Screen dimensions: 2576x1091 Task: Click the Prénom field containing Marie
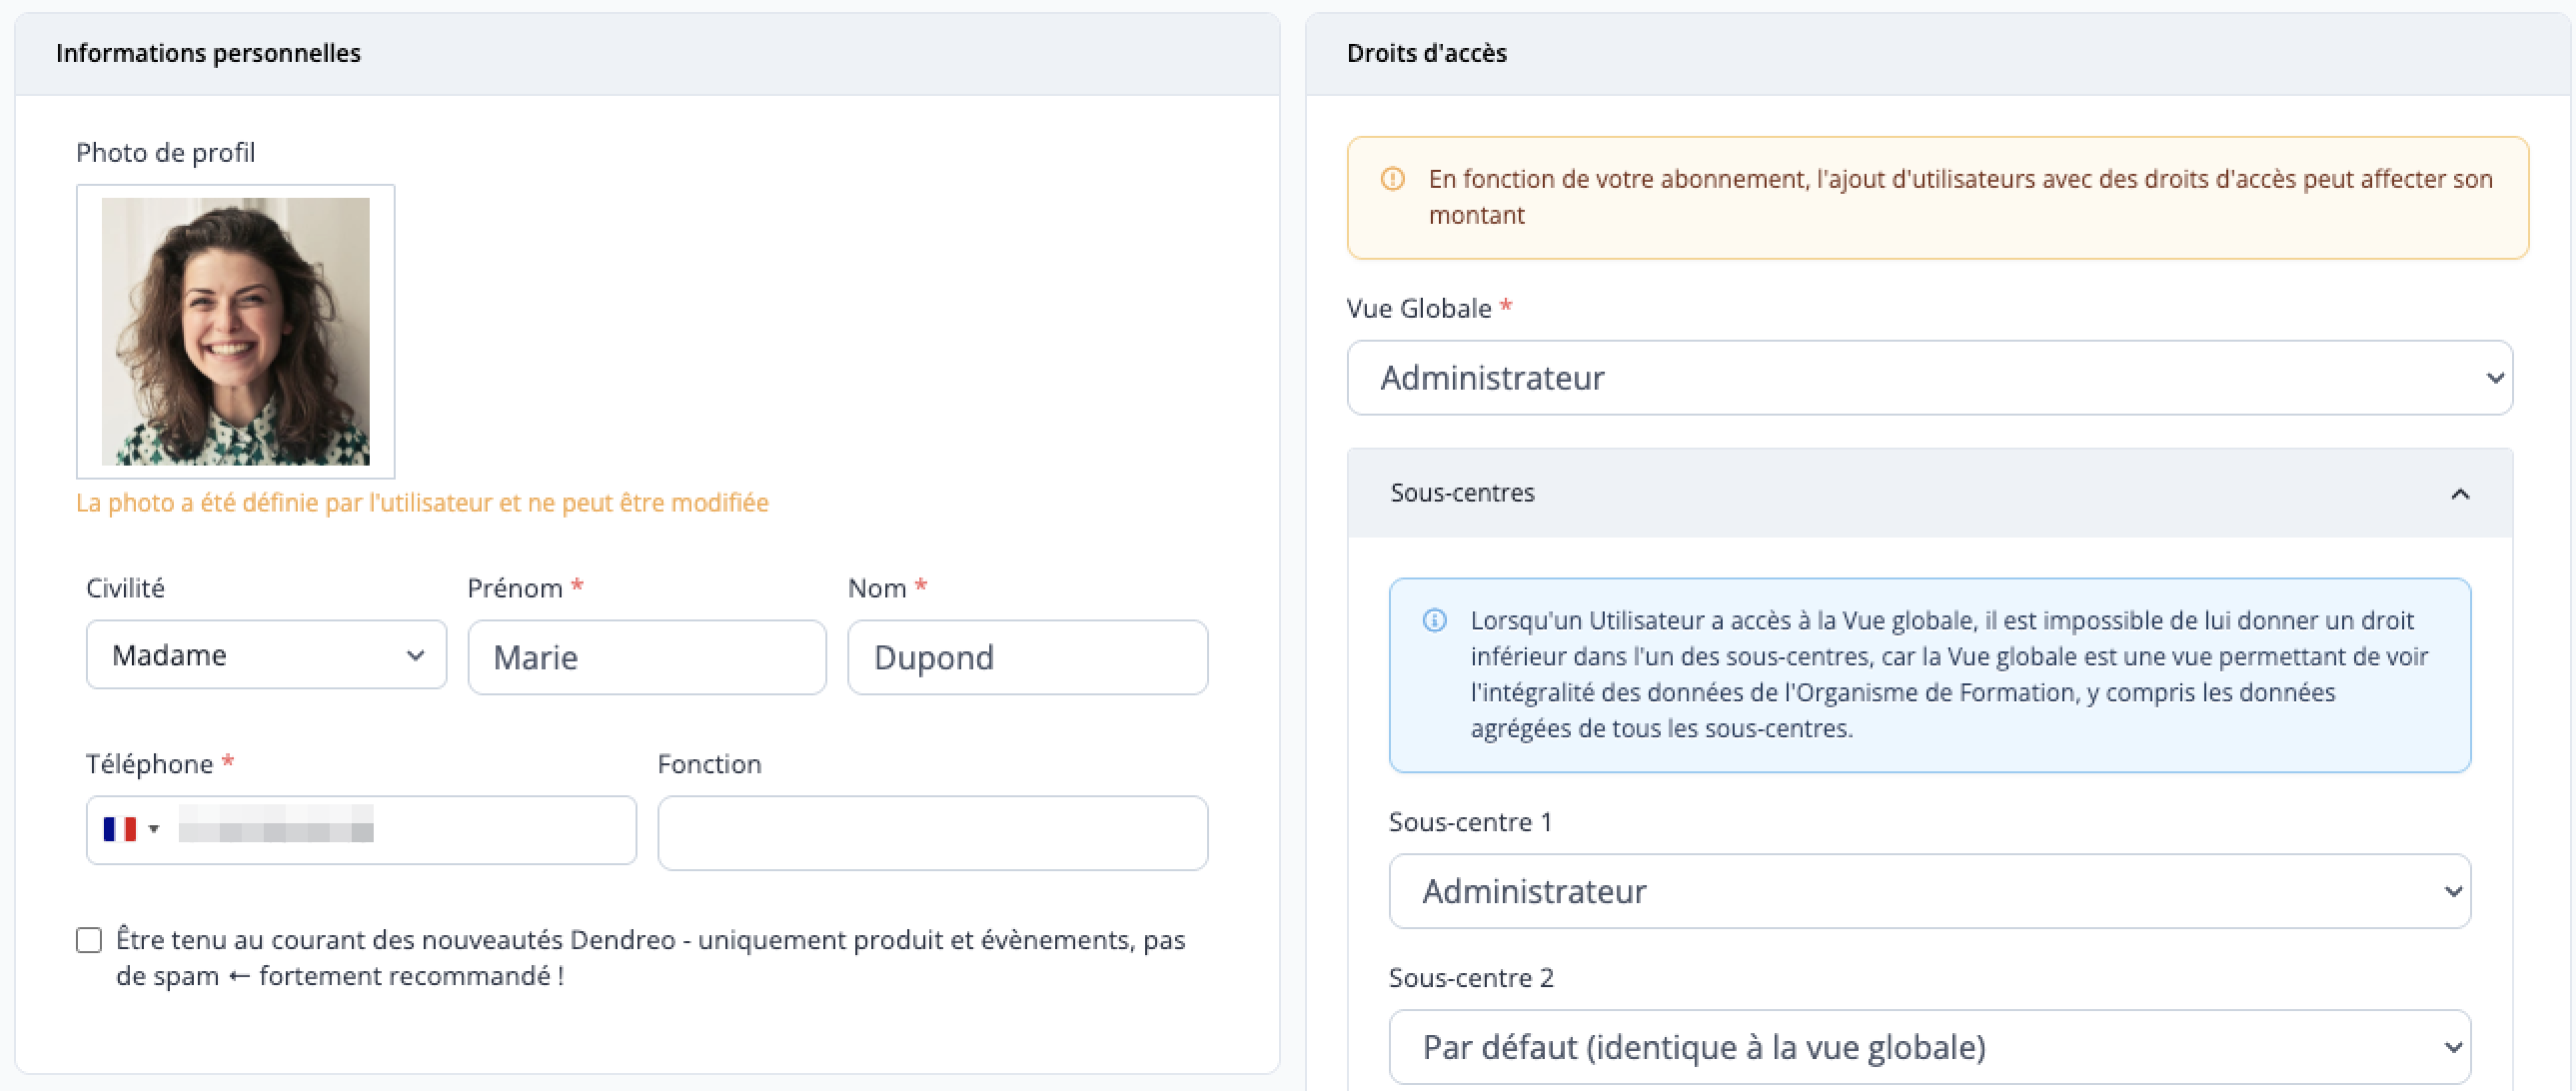647,657
